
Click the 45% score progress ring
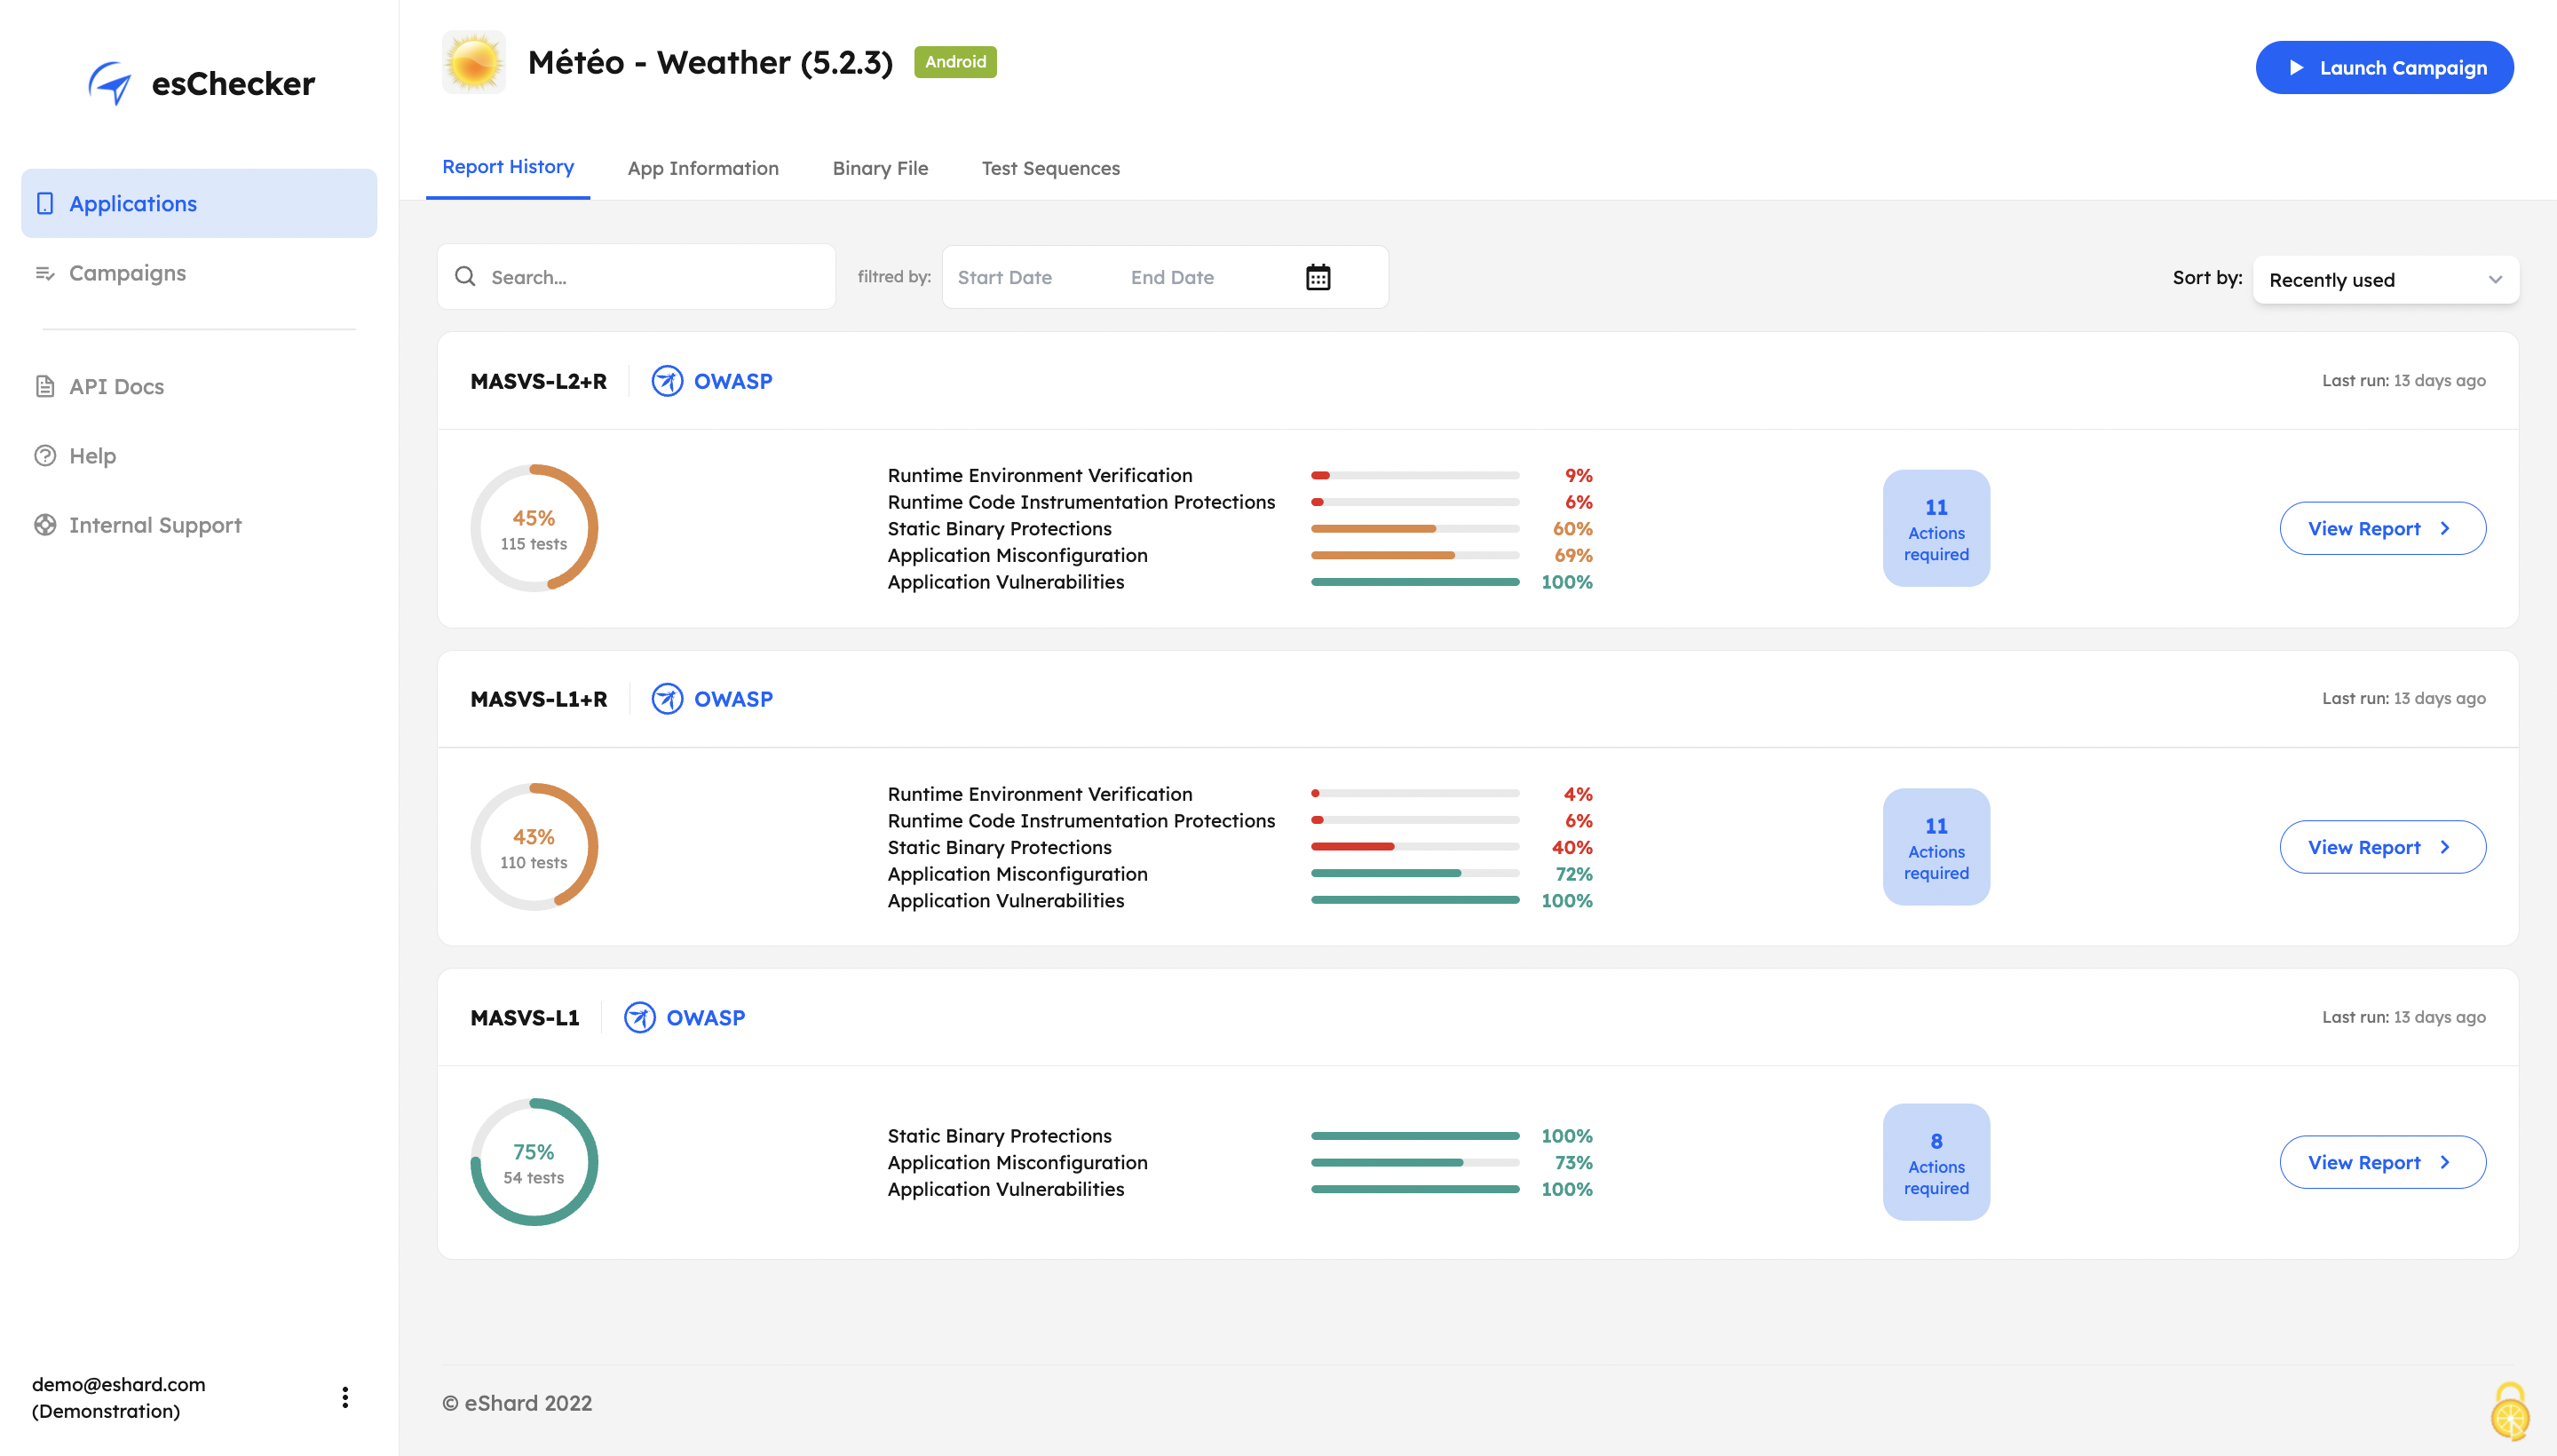(534, 528)
